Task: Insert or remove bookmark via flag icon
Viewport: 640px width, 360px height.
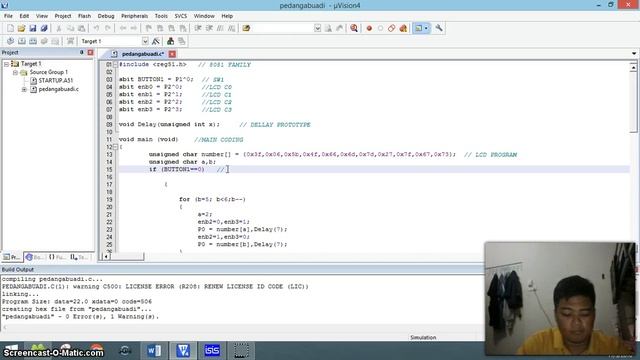Action: (149, 28)
